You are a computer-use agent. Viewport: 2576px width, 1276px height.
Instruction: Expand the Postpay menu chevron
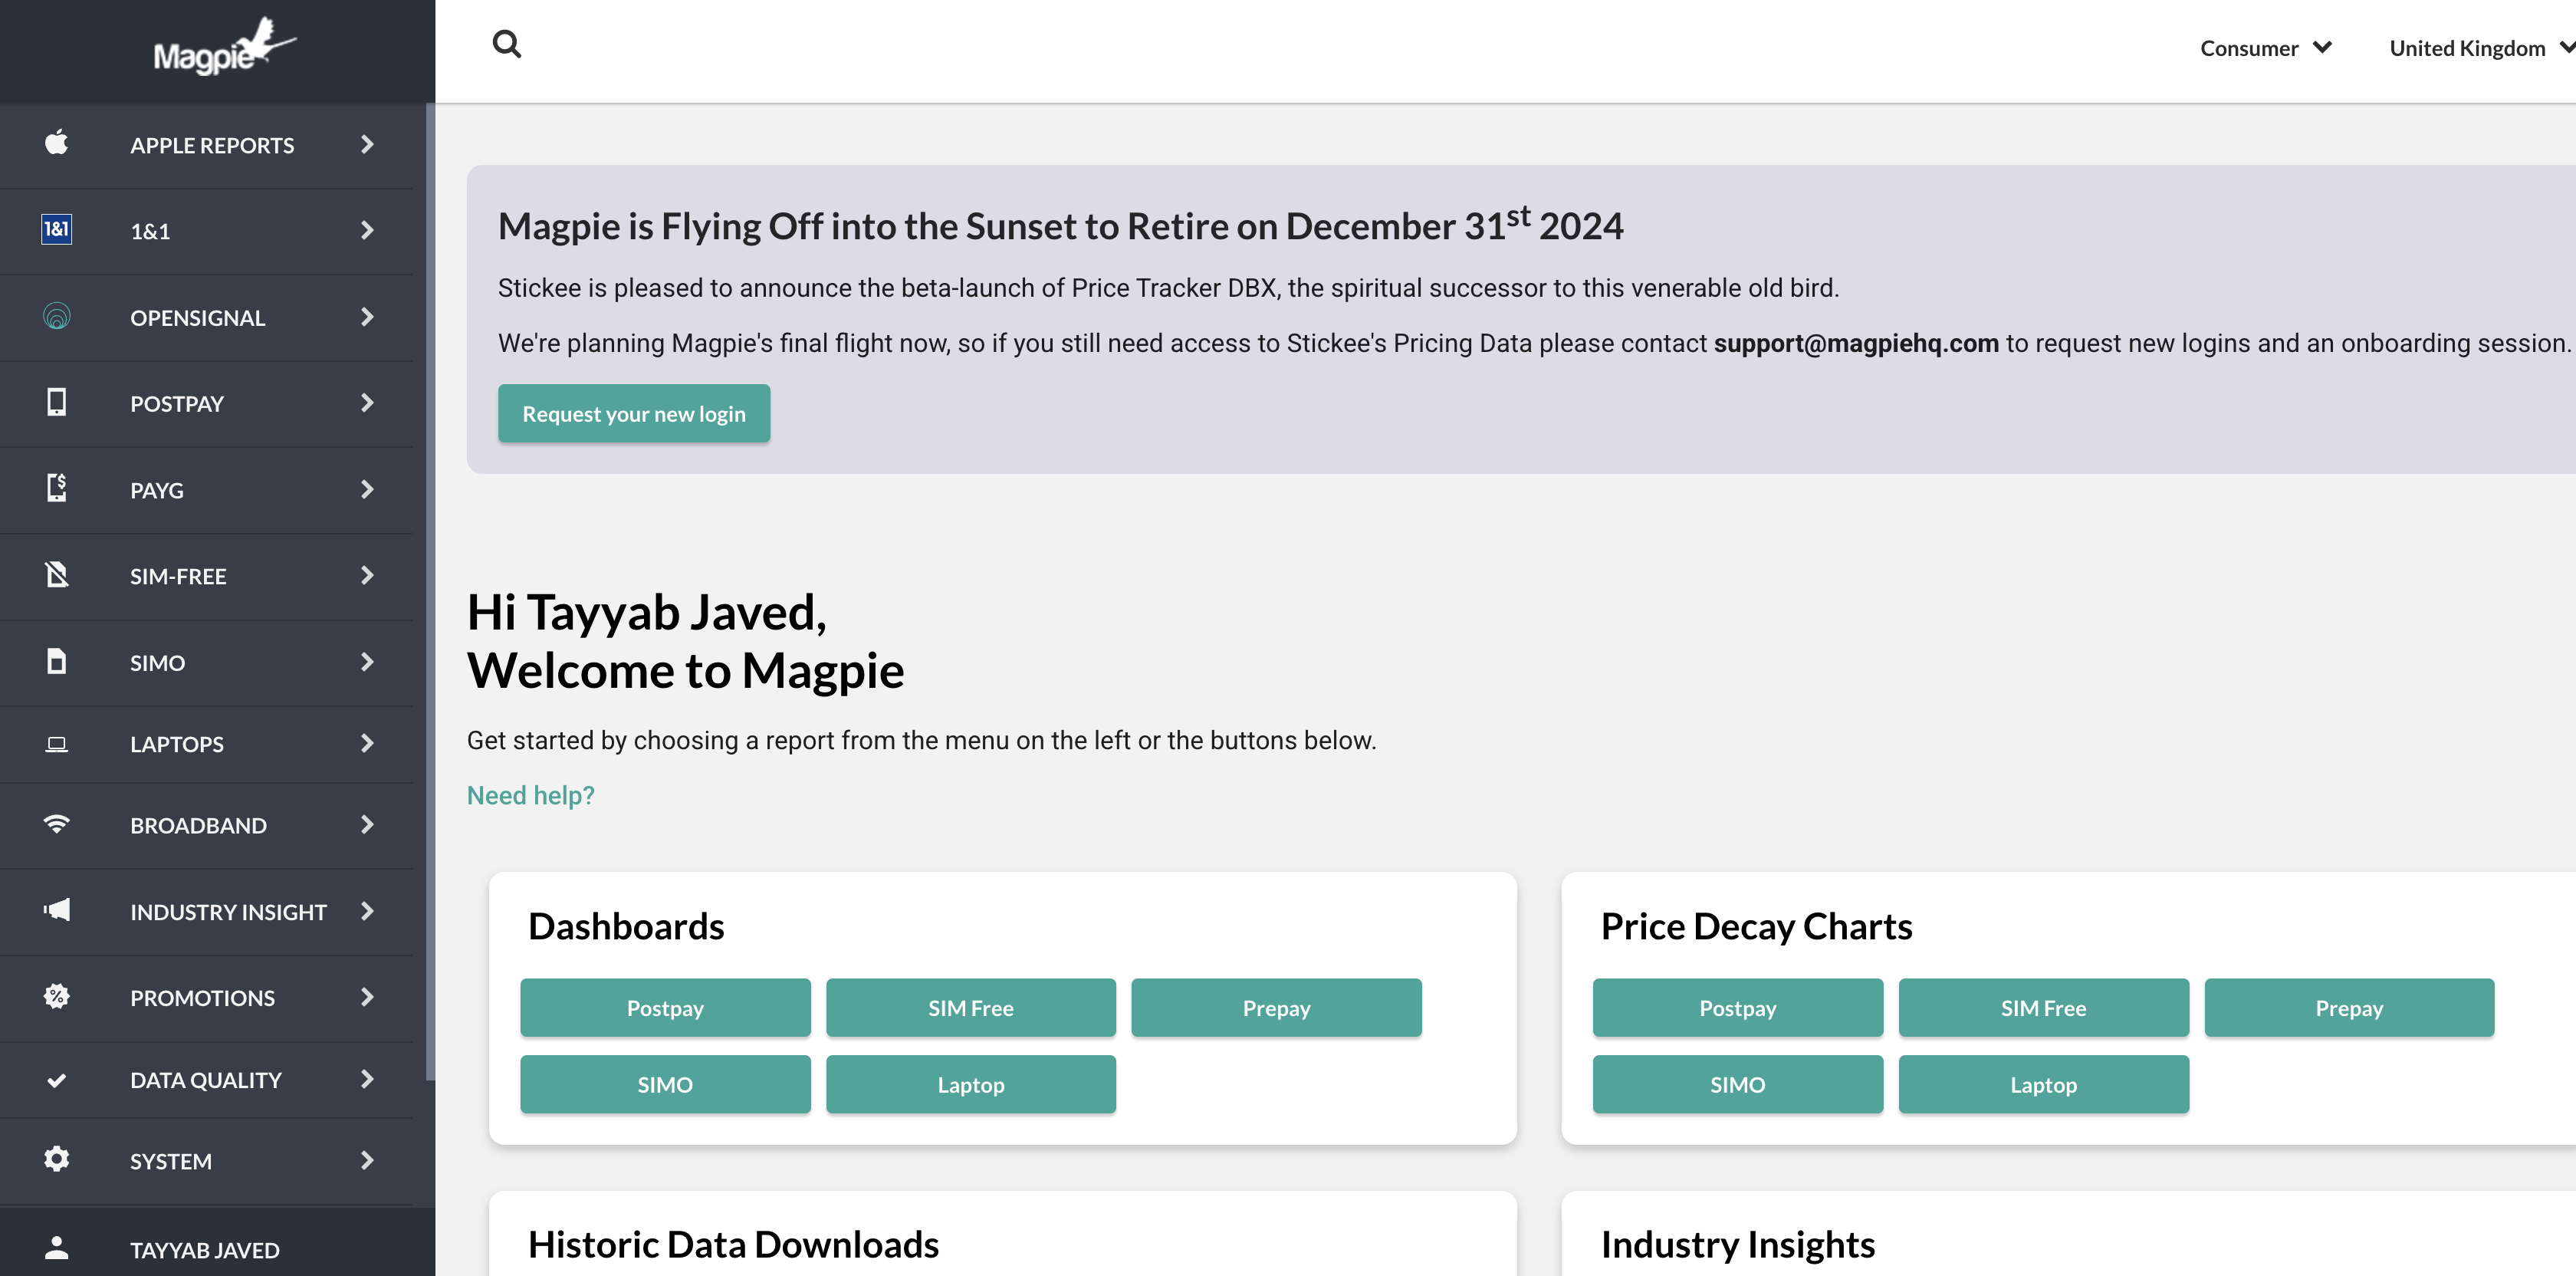point(367,403)
